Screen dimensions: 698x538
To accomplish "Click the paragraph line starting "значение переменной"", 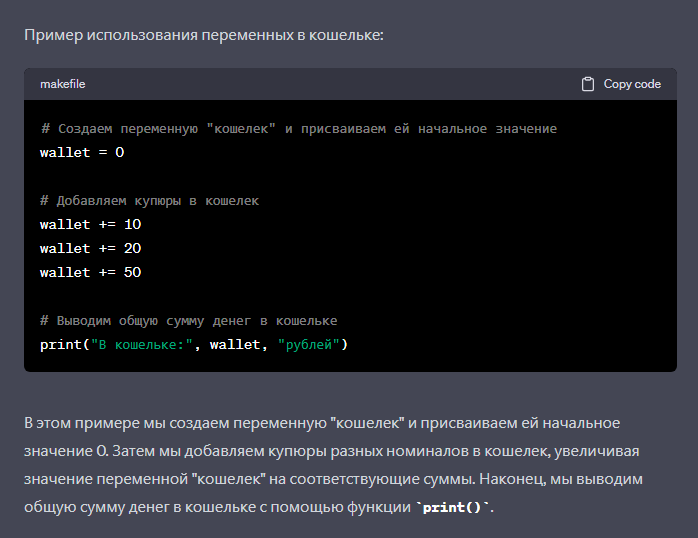I will coord(333,479).
